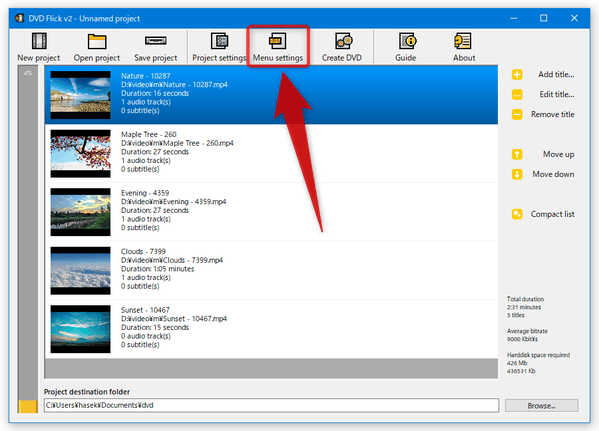Click the text "Sunset - 10467"
The height and width of the screenshot is (431, 599).
click(x=145, y=310)
